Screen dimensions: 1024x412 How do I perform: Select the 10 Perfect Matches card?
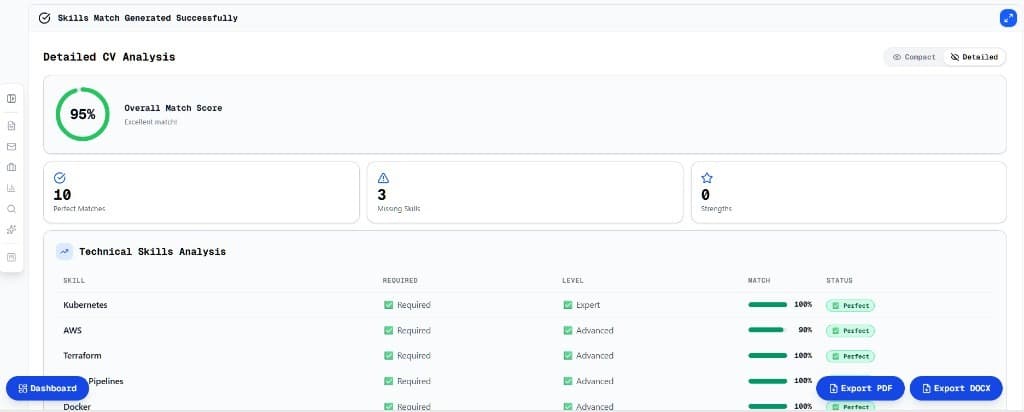point(201,193)
